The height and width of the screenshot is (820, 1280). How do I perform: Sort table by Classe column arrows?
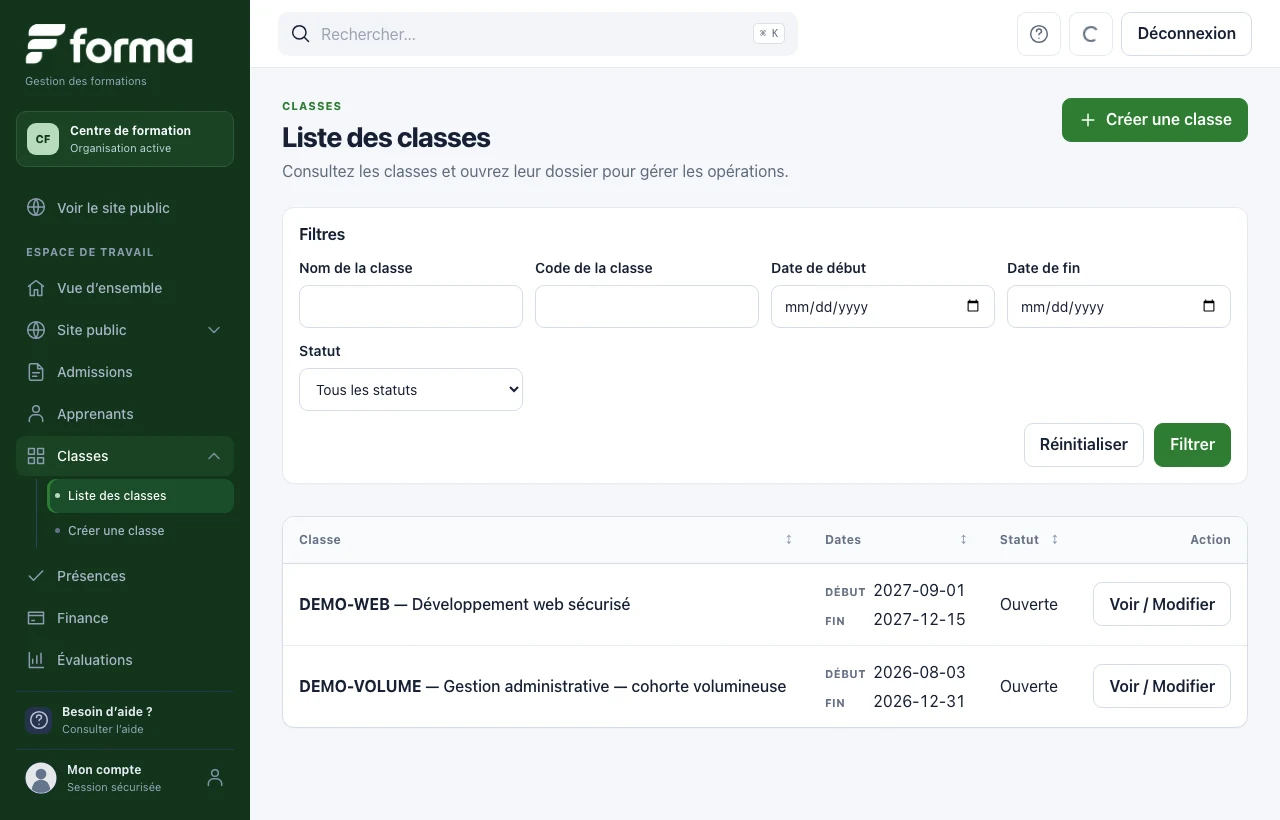[x=789, y=540]
